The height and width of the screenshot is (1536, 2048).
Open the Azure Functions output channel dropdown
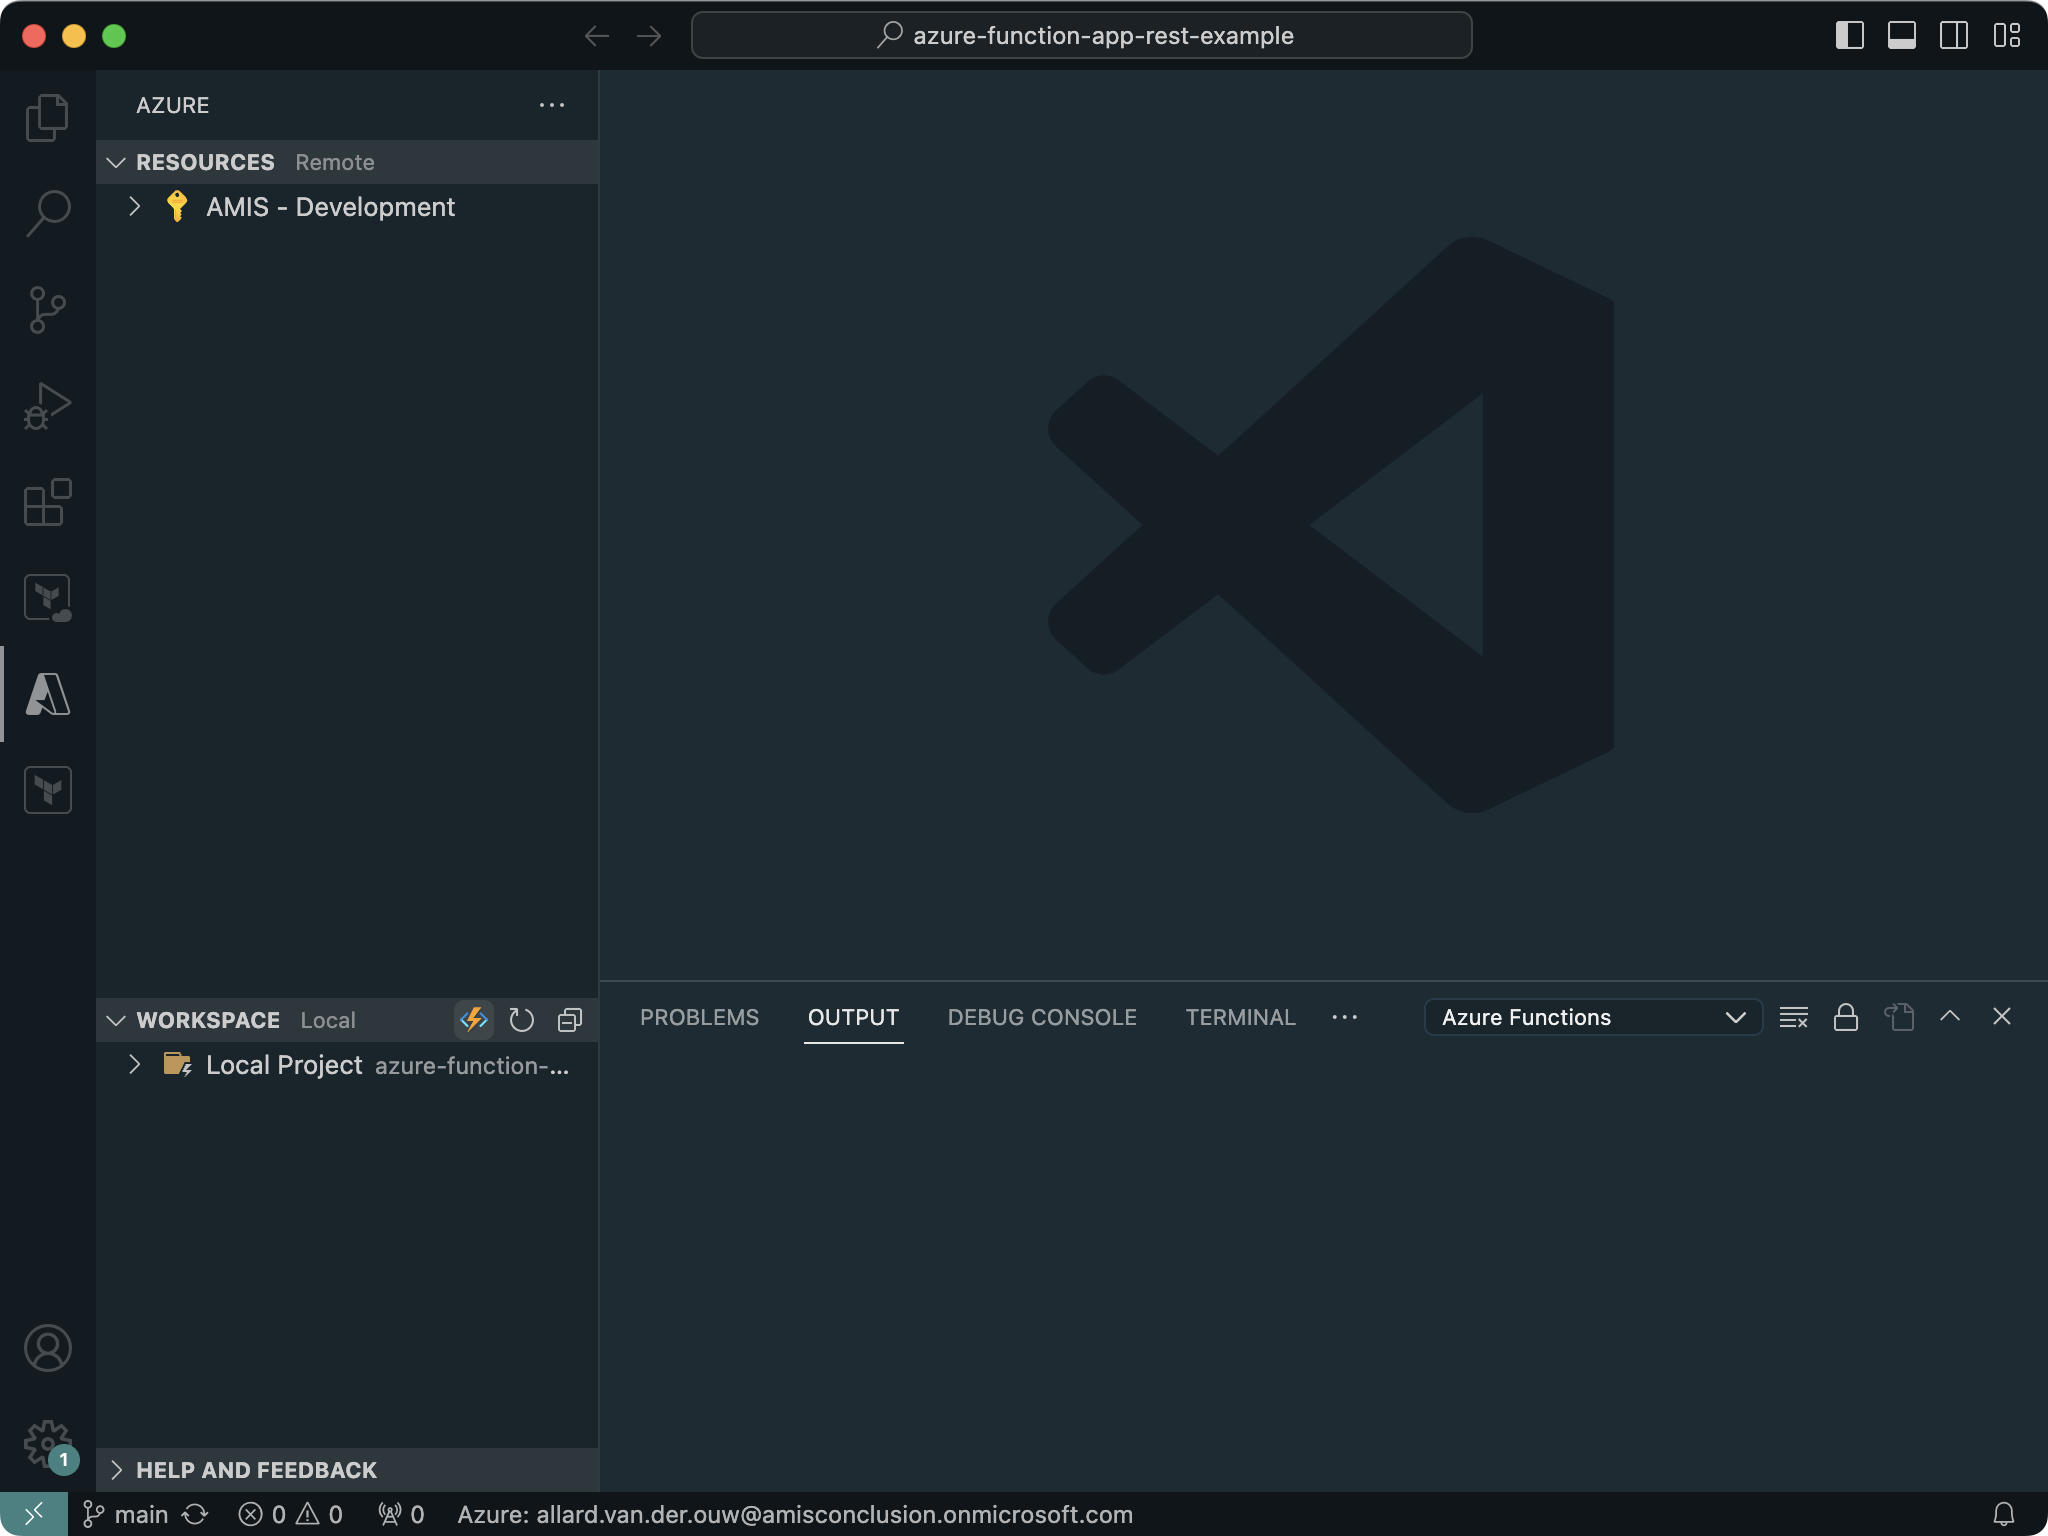1592,1017
